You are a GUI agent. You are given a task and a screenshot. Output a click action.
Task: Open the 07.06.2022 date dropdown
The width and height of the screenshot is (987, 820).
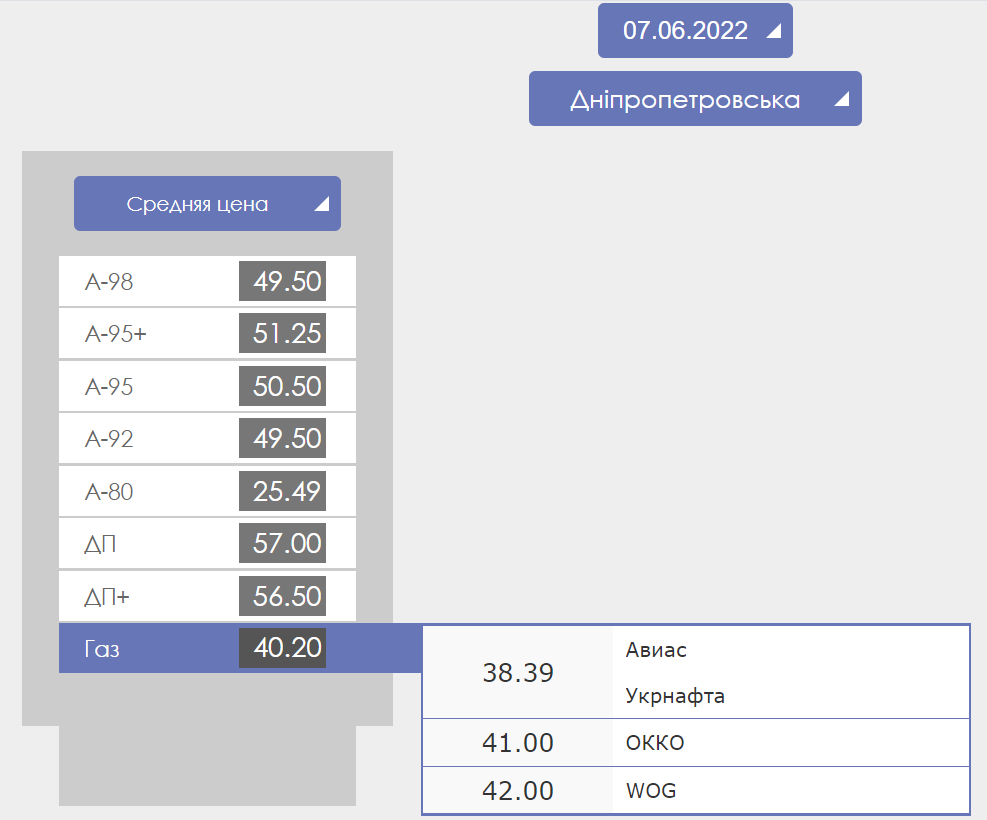coord(685,31)
